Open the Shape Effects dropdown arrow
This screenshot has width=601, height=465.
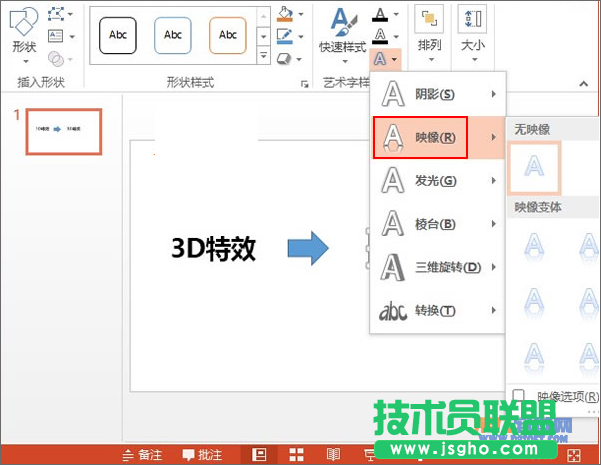tap(299, 59)
